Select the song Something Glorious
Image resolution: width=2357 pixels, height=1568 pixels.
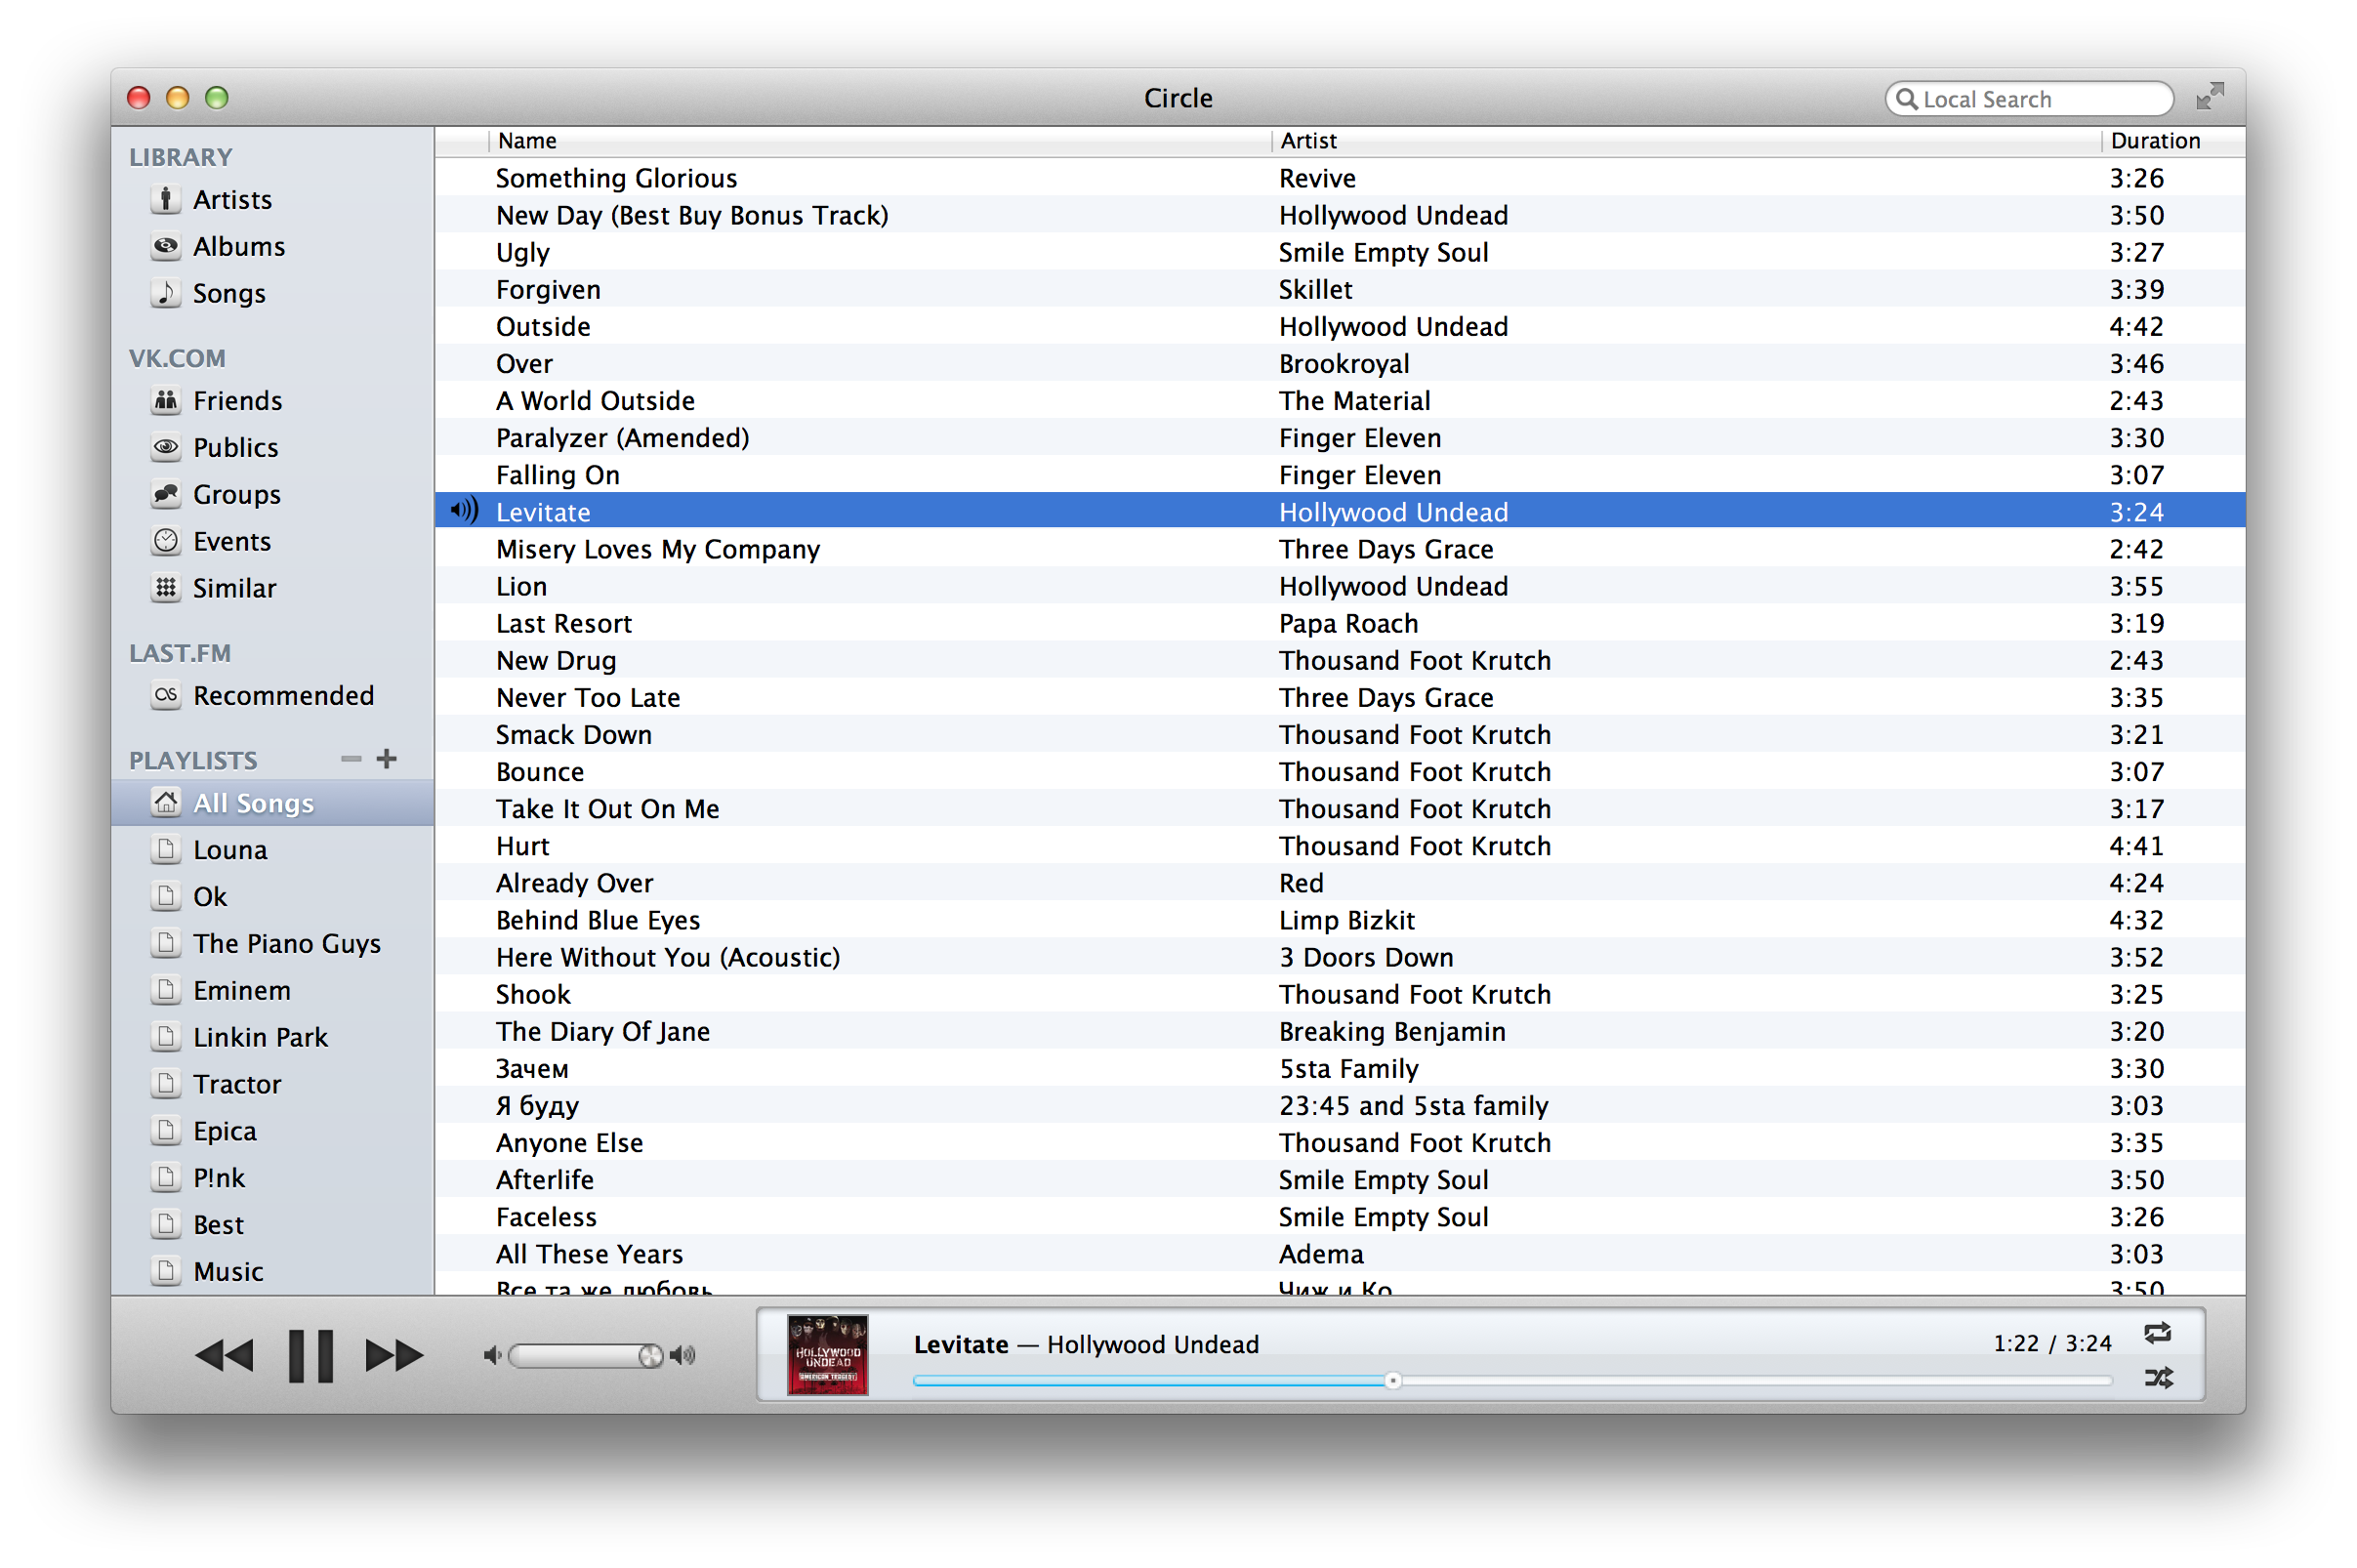1340,179
